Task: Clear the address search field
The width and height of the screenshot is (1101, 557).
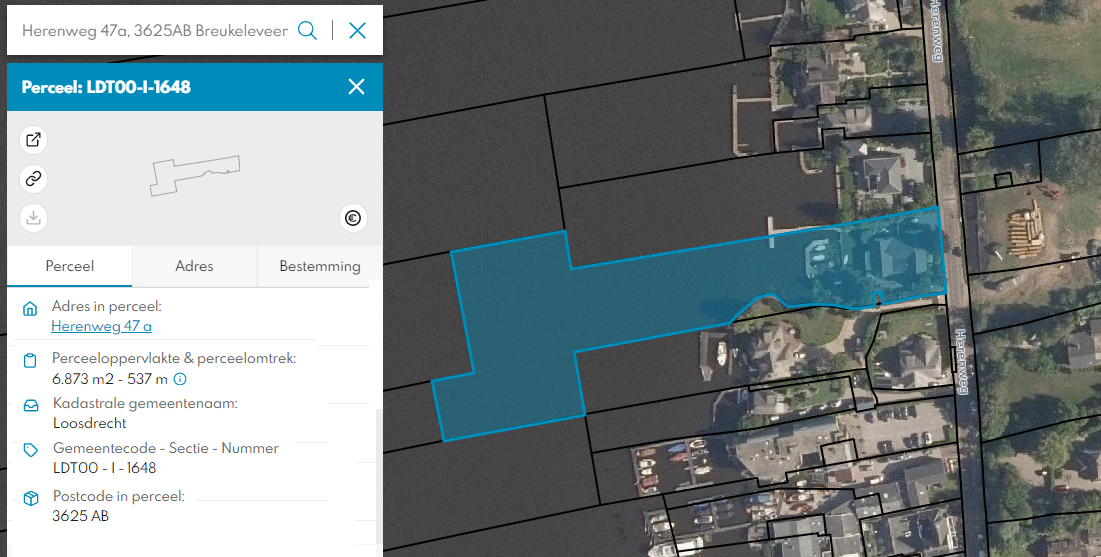Action: 357,30
